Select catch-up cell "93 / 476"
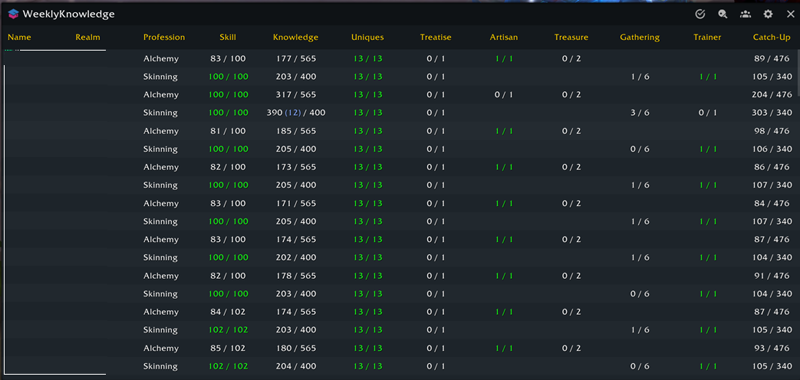Screen dimensions: 800x380 [772, 348]
